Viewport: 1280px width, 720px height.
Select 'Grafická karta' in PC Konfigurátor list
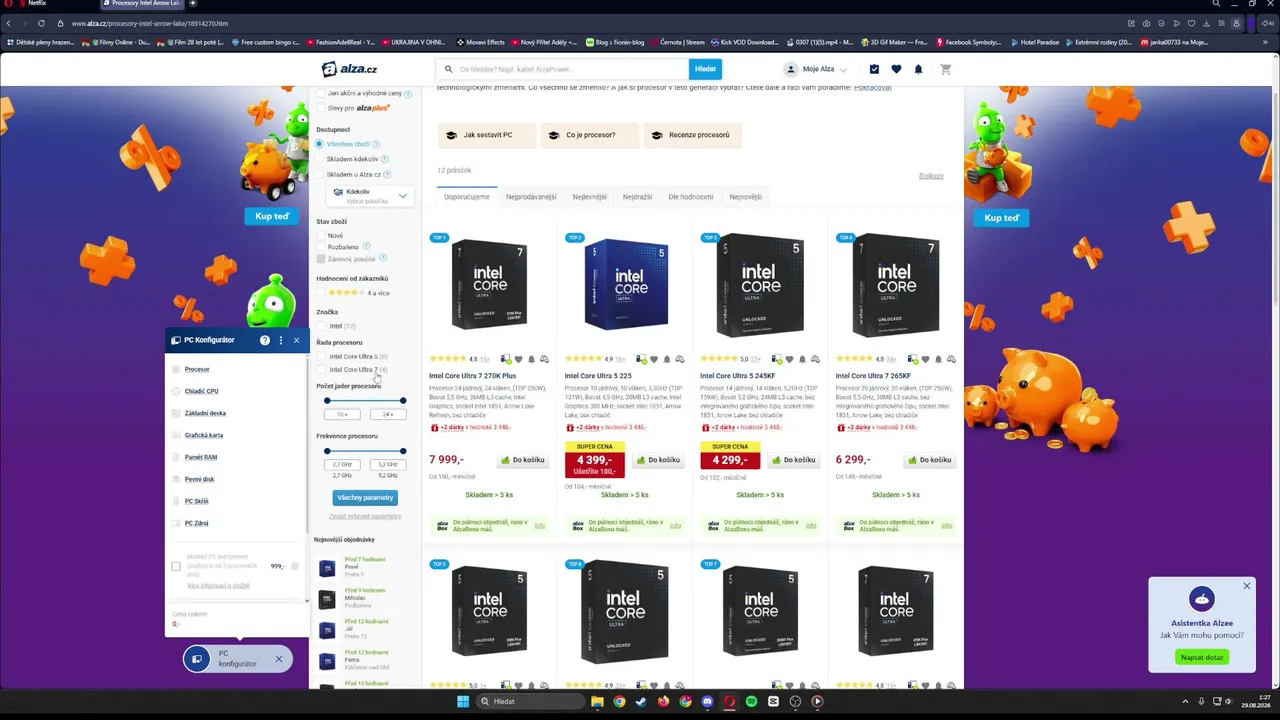pyautogui.click(x=204, y=435)
